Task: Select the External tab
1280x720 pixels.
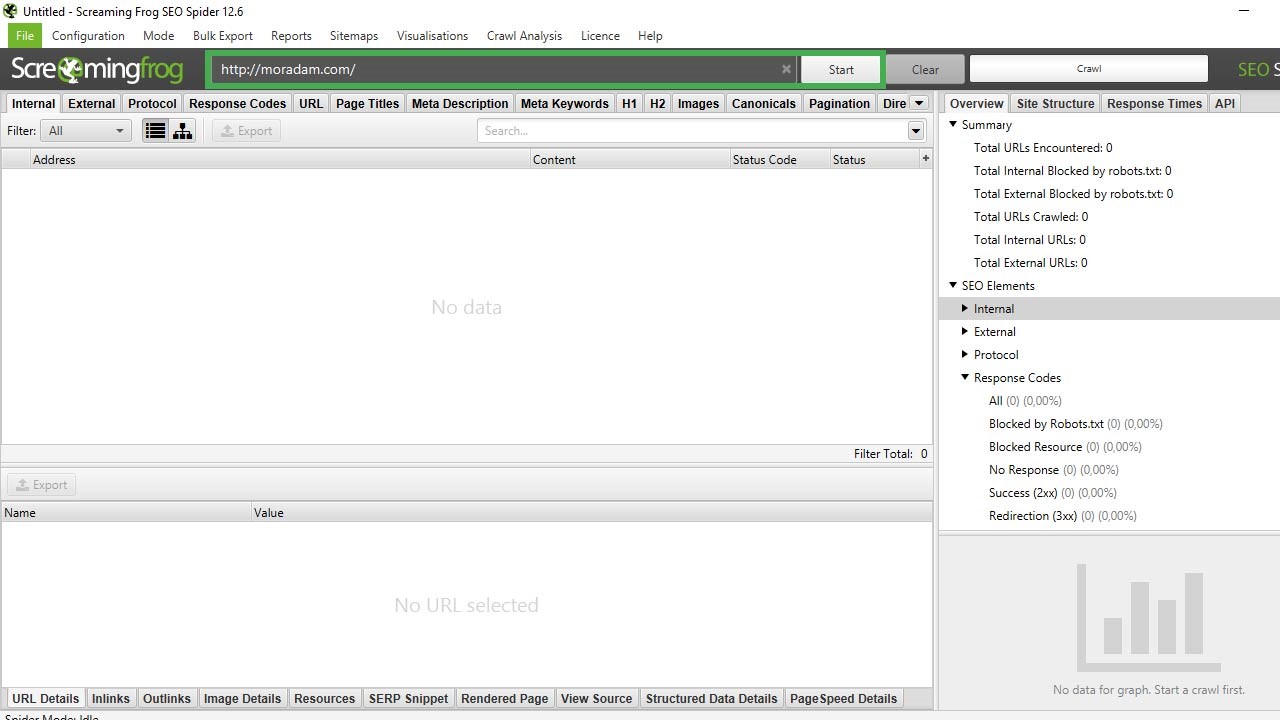Action: click(91, 103)
